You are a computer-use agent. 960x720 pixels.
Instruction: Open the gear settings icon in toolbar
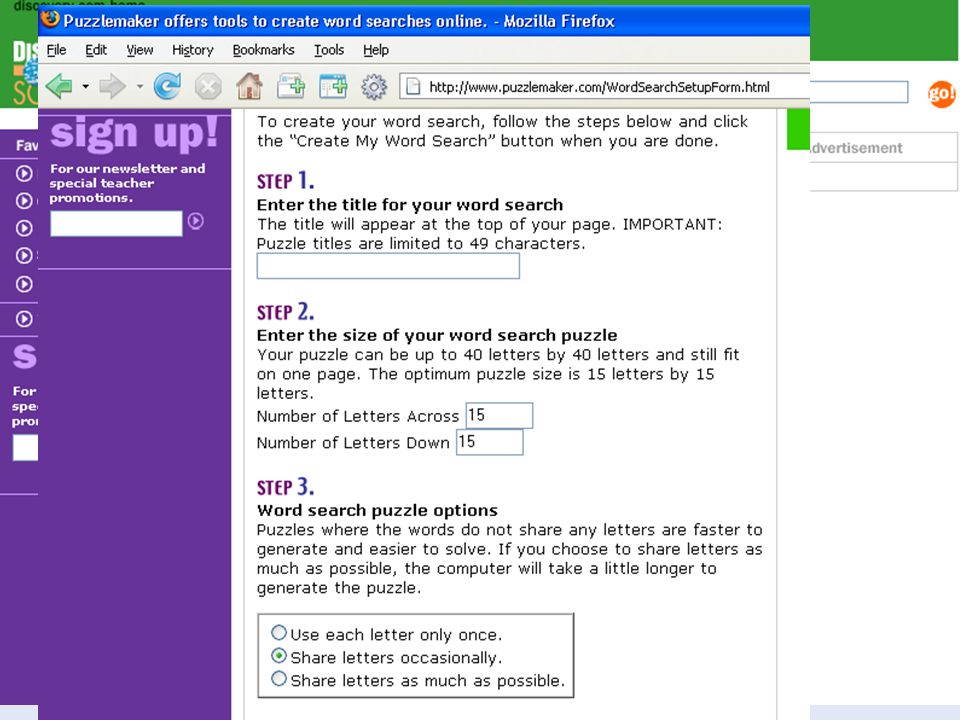pyautogui.click(x=373, y=87)
